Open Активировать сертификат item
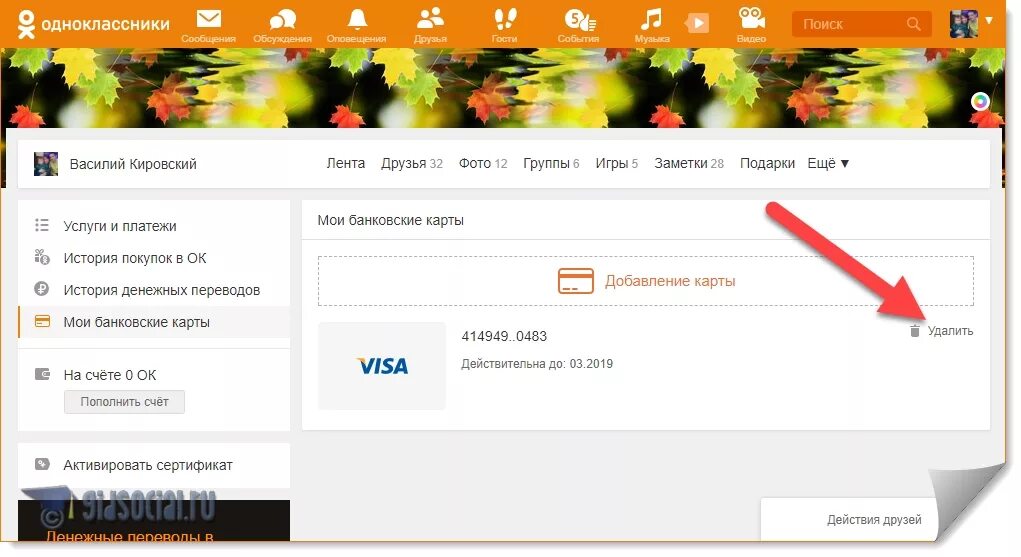The image size is (1021, 557). tap(148, 465)
